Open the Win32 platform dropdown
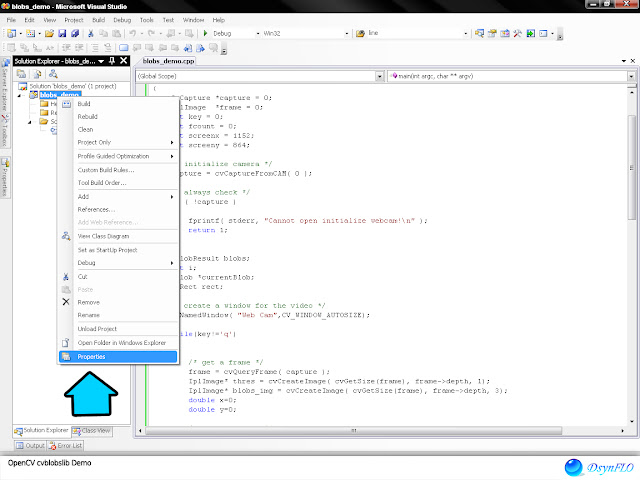This screenshot has width=640, height=480. point(347,33)
